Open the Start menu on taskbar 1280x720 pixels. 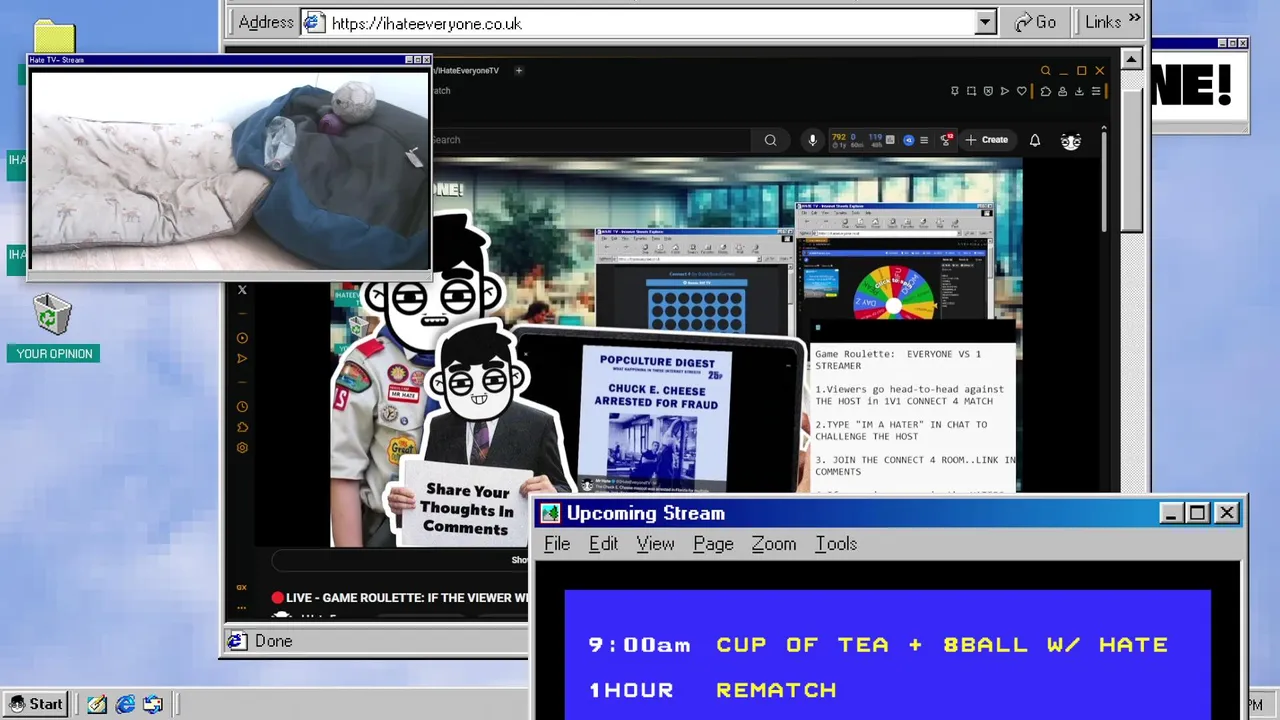[36, 704]
